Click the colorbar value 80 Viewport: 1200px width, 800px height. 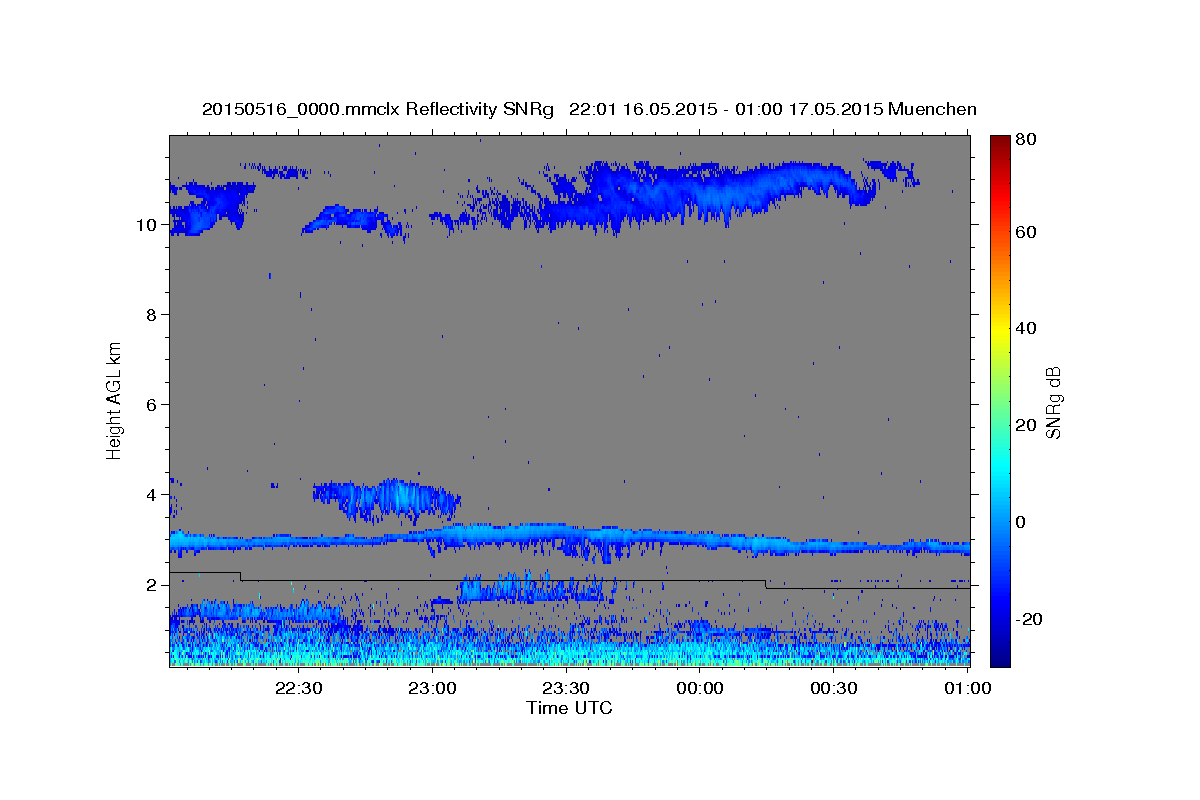click(1028, 141)
